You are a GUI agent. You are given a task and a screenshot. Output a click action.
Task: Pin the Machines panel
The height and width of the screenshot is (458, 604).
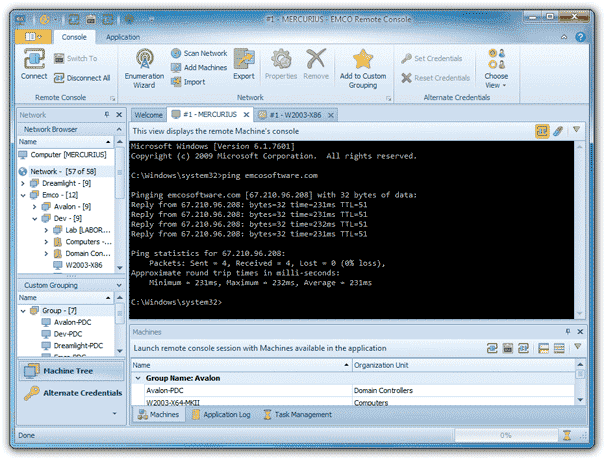click(x=568, y=331)
